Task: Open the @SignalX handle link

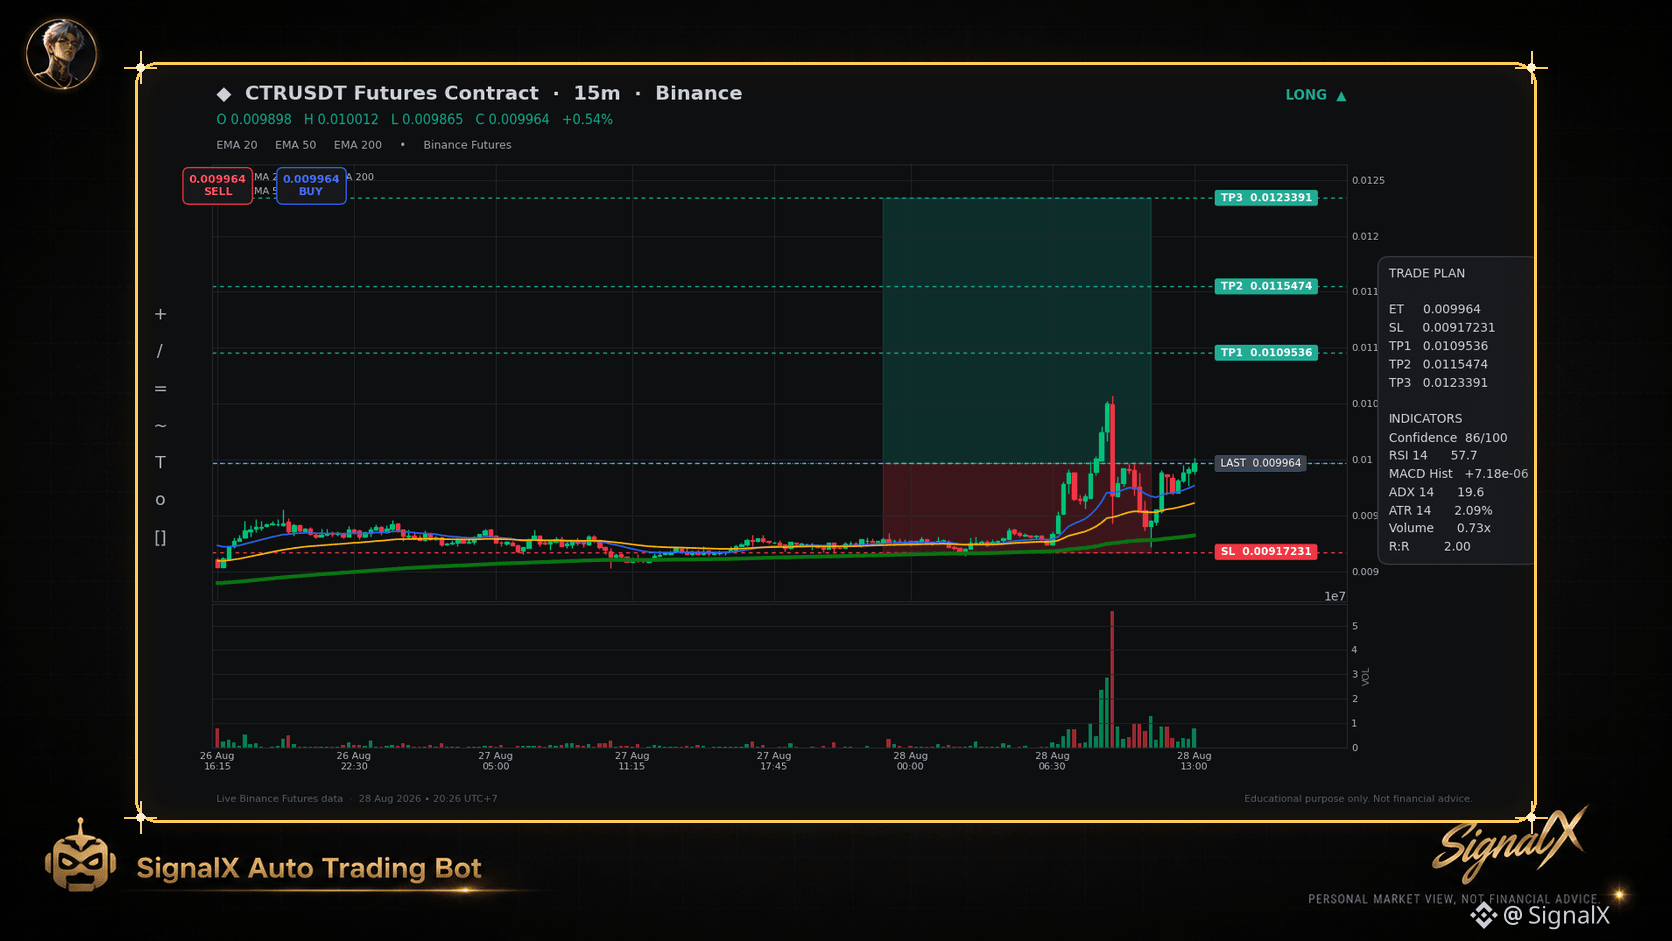Action: 1557,915
